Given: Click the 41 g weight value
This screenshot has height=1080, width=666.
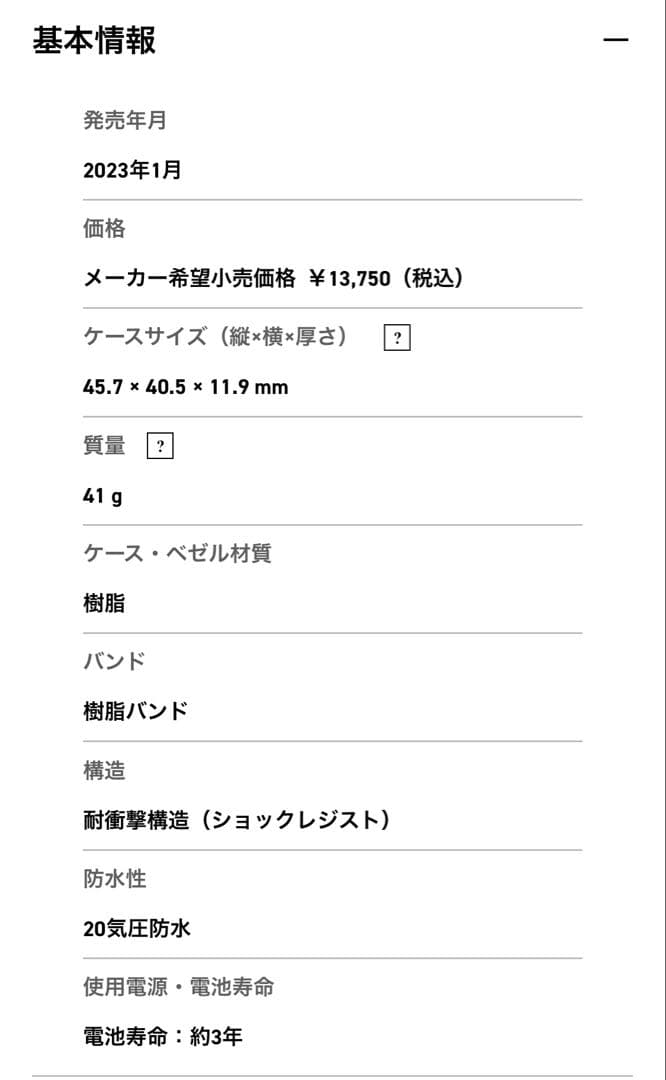Looking at the screenshot, I should point(103,495).
